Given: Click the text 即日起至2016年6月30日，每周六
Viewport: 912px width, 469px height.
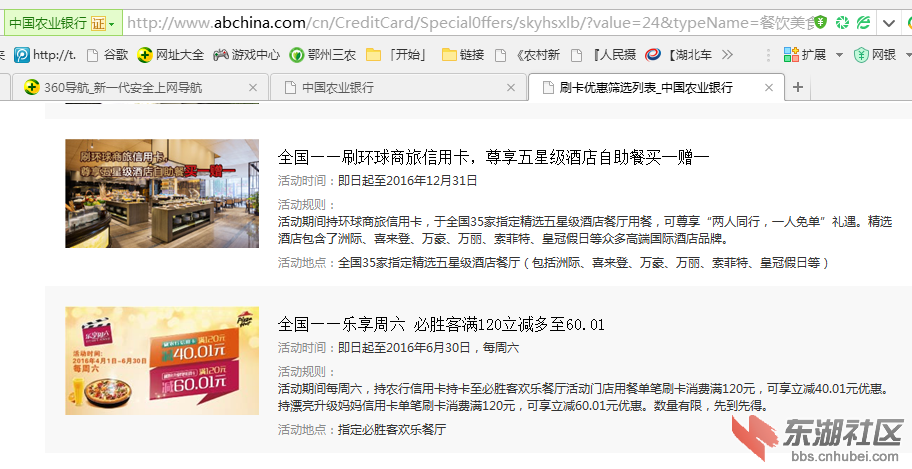Looking at the screenshot, I should [x=429, y=348].
